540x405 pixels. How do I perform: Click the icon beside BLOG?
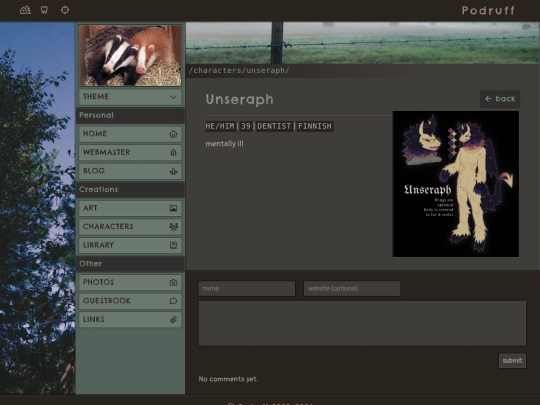click(x=173, y=171)
